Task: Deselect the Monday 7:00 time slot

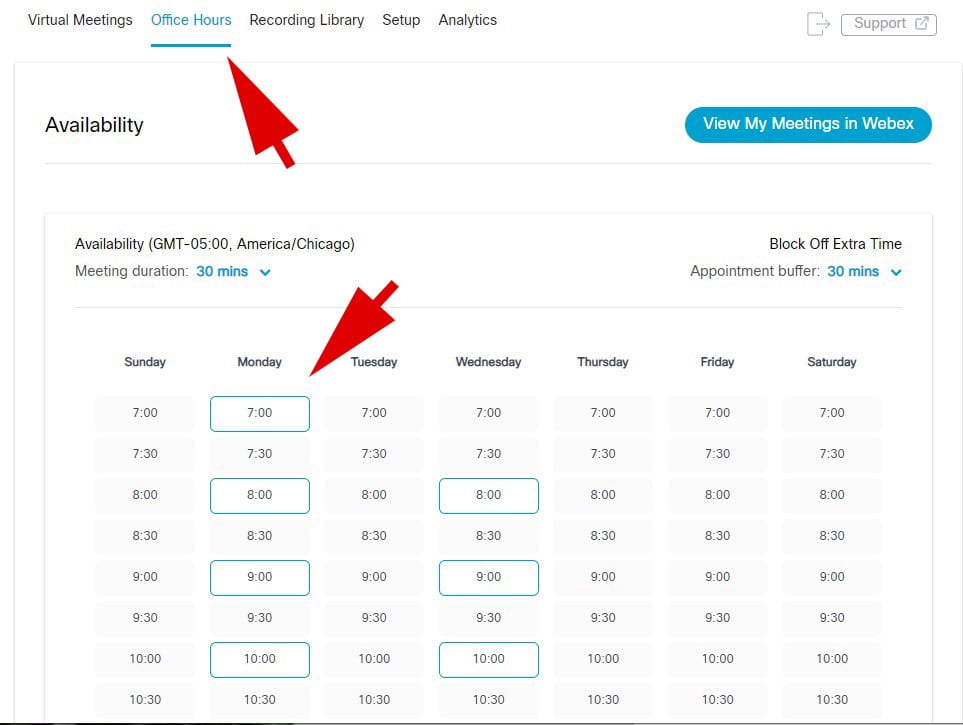Action: pyautogui.click(x=260, y=413)
